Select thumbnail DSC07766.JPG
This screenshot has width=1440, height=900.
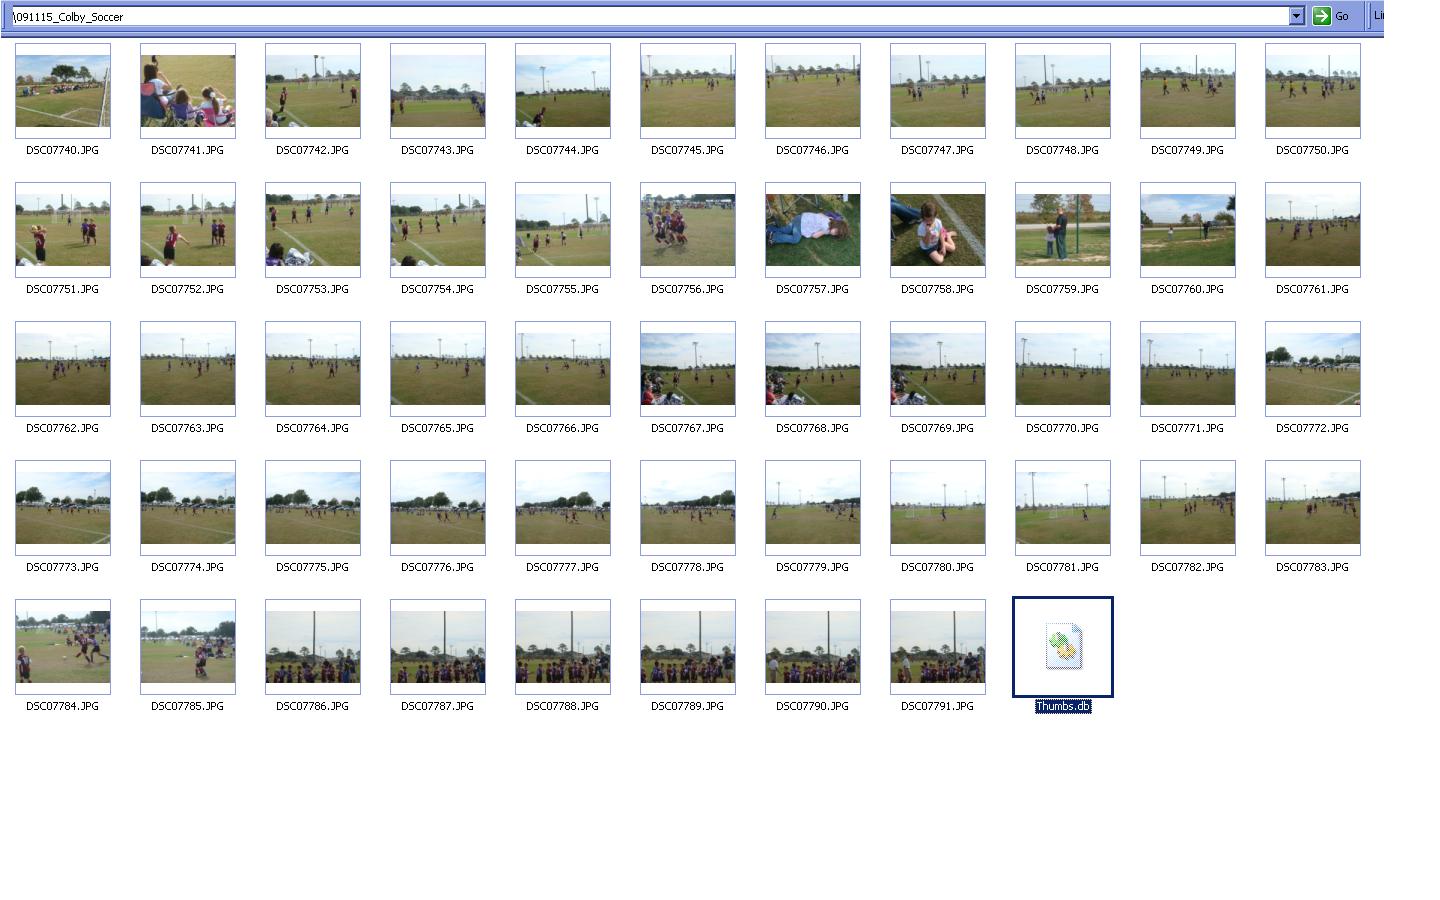click(563, 369)
